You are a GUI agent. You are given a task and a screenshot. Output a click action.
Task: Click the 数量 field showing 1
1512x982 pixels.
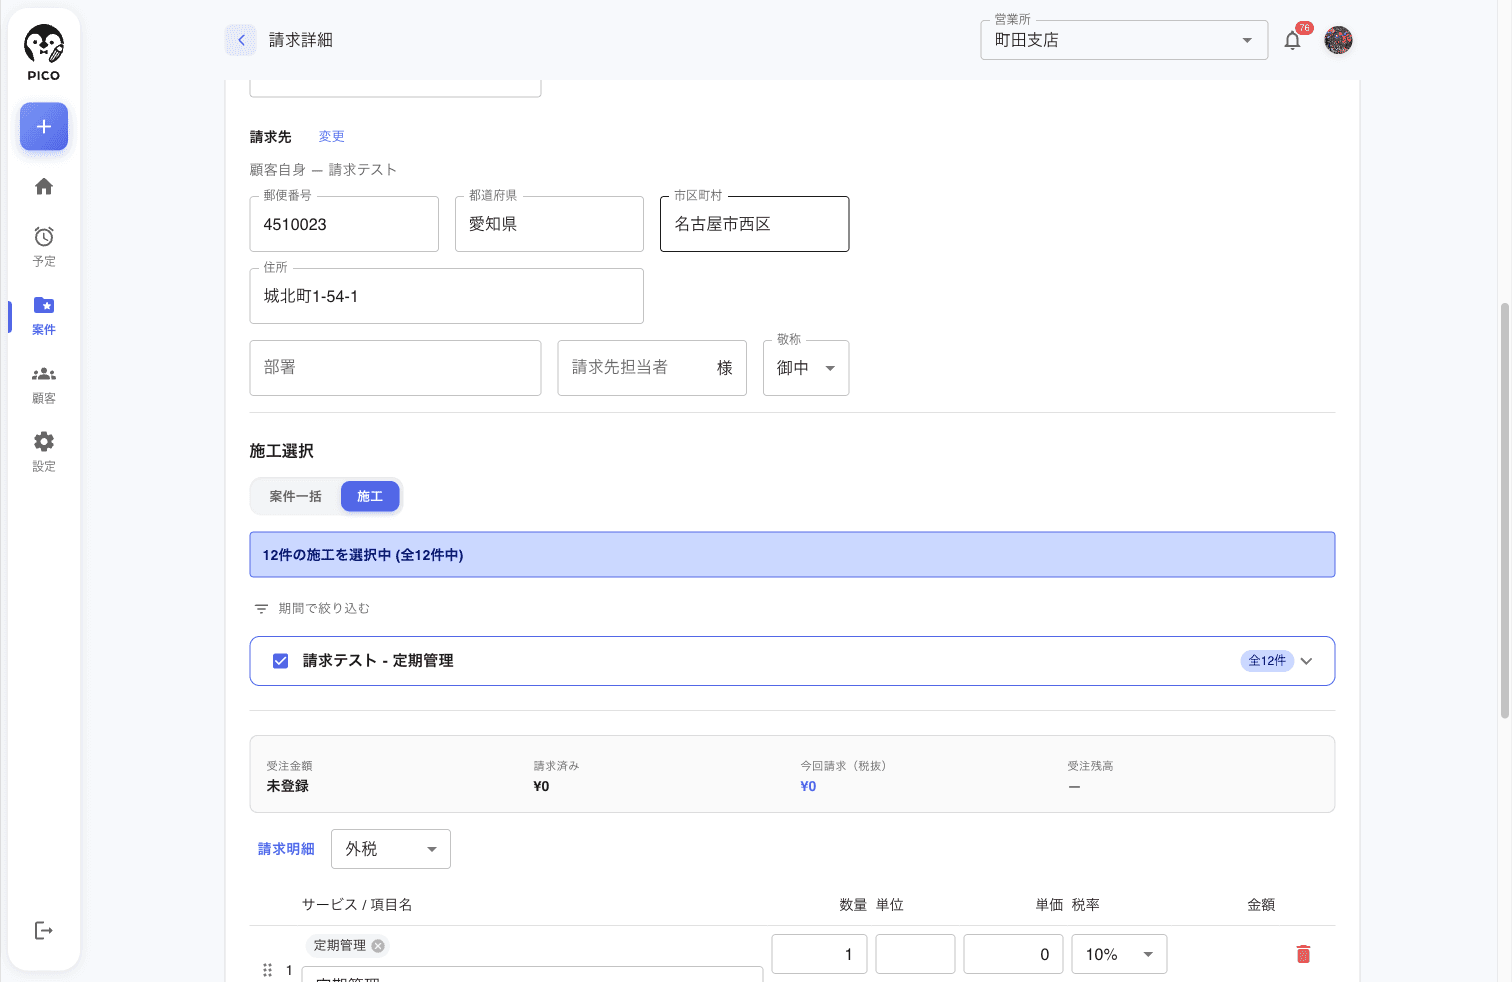(x=819, y=954)
